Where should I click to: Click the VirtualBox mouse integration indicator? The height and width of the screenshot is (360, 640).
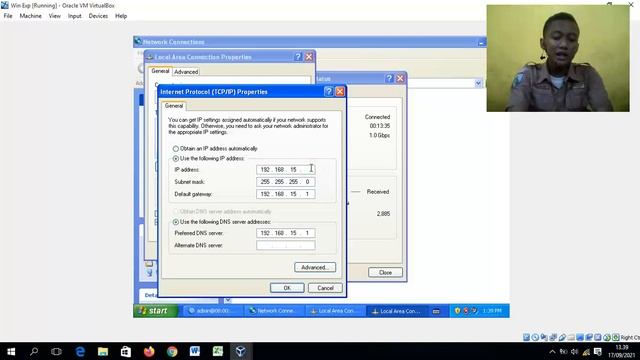pyautogui.click(x=607, y=337)
